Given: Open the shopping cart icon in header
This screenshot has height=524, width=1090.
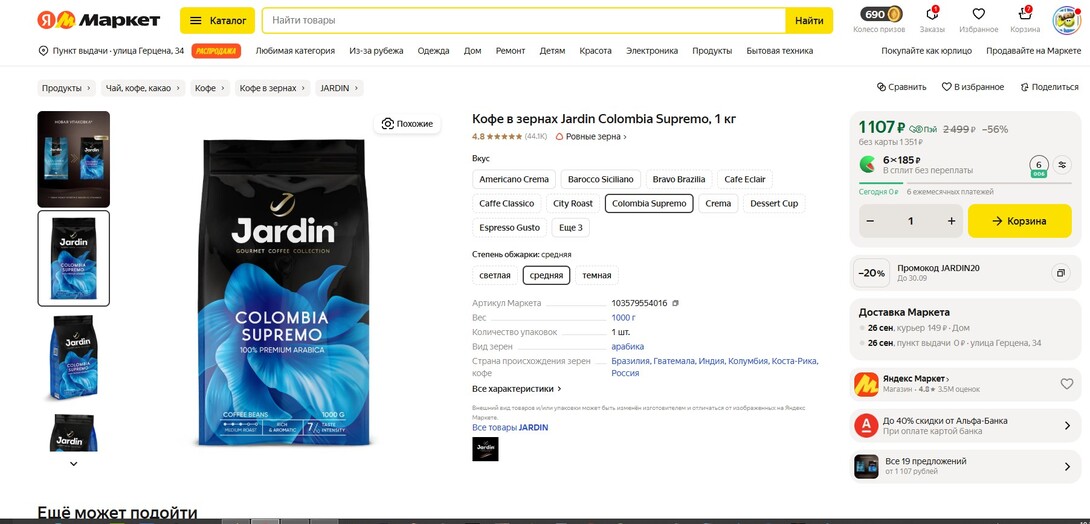Looking at the screenshot, I should coord(1025,14).
